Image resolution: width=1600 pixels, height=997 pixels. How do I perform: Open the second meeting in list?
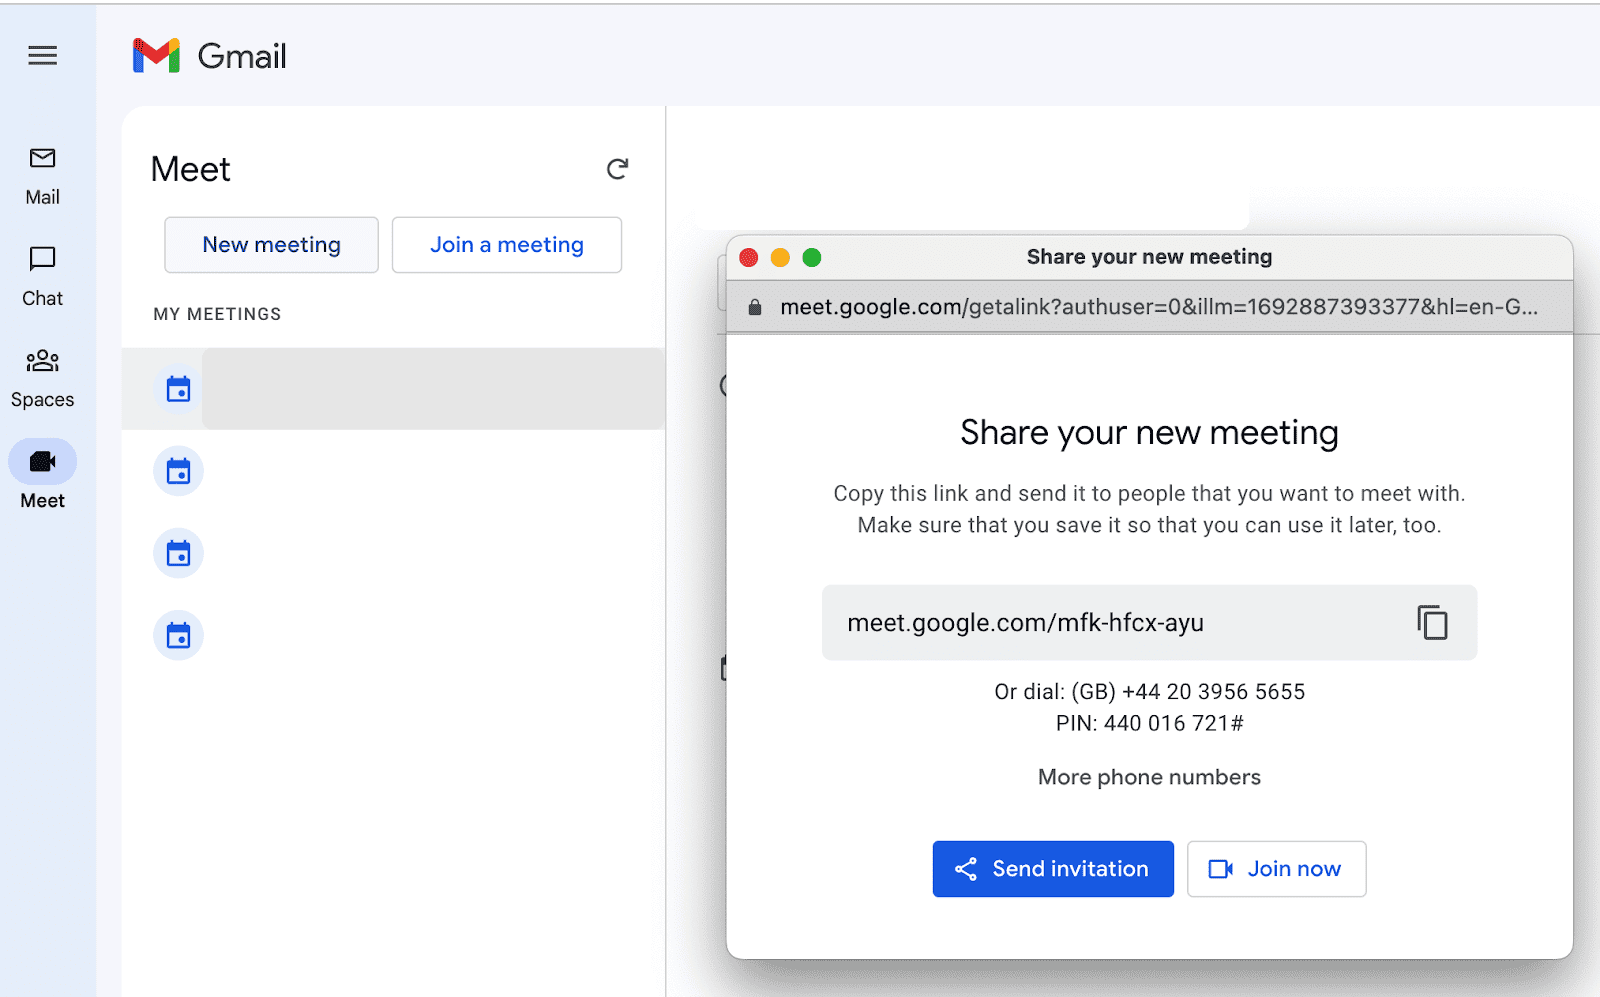tap(178, 471)
